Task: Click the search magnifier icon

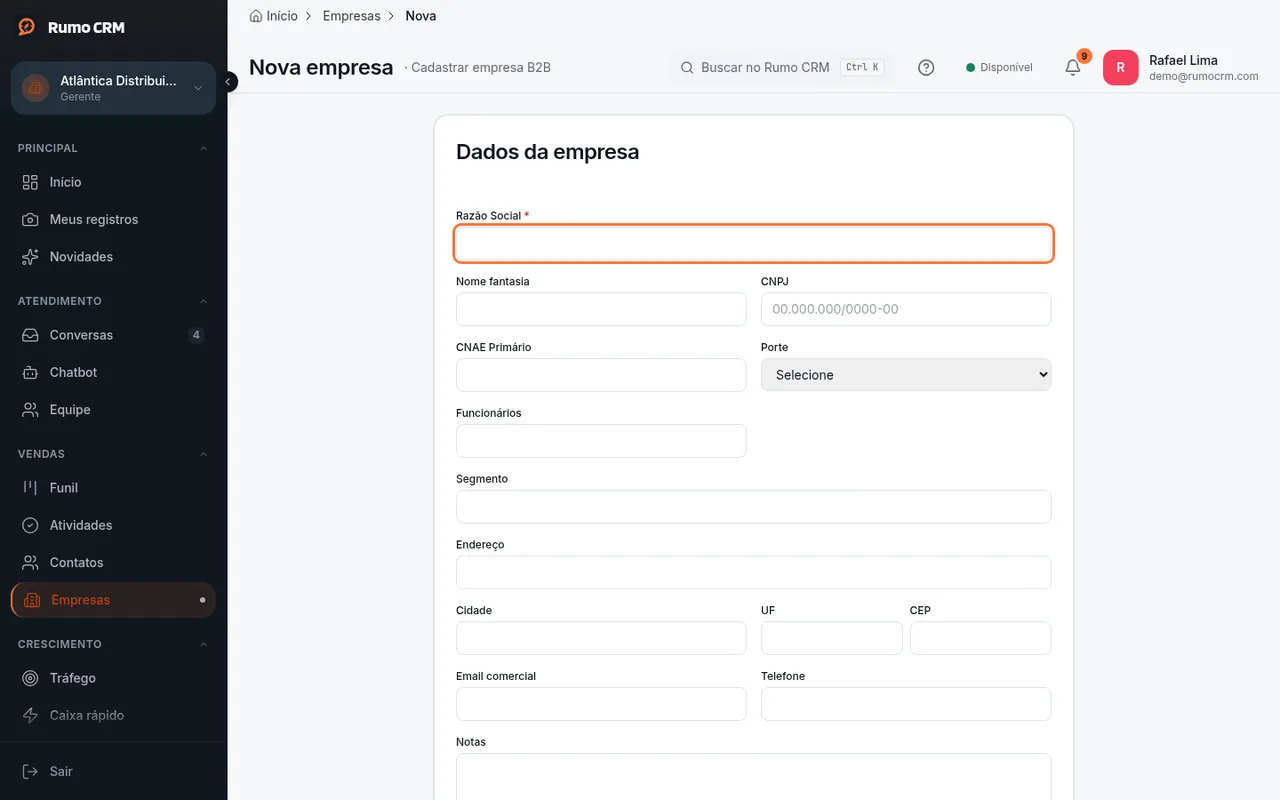Action: [687, 68]
